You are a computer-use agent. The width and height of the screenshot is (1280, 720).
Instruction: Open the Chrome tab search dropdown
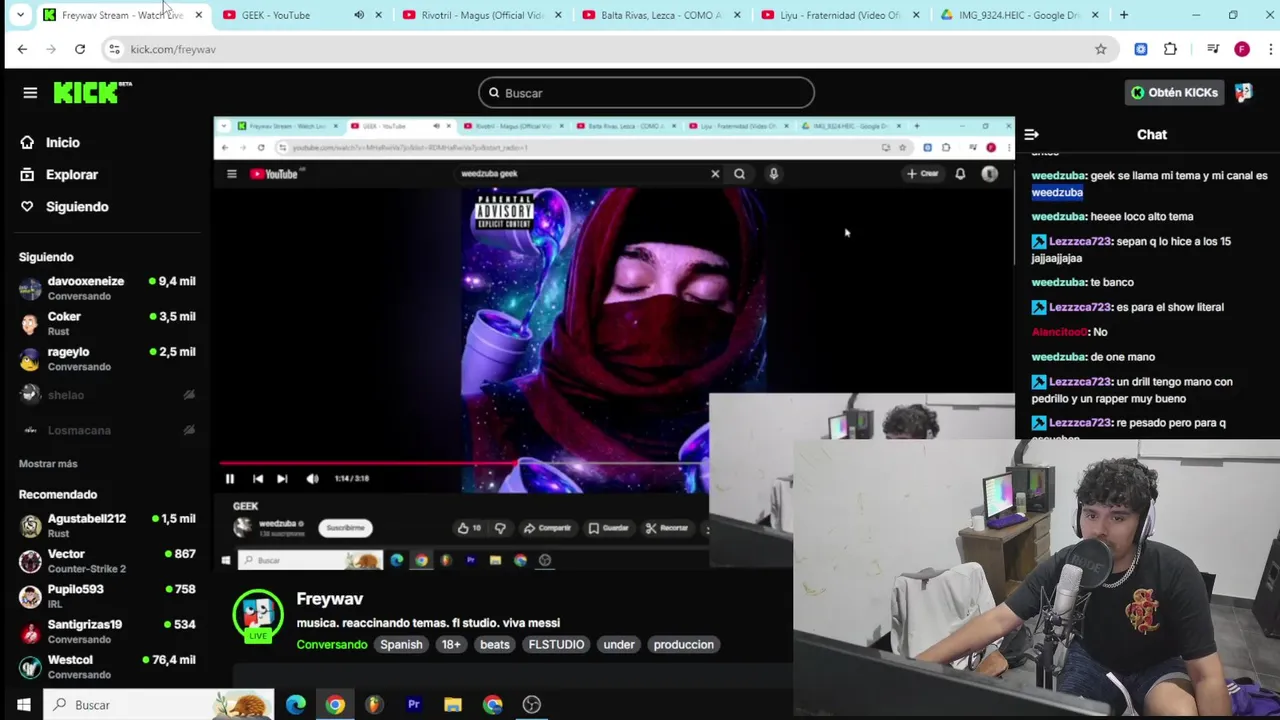20,15
